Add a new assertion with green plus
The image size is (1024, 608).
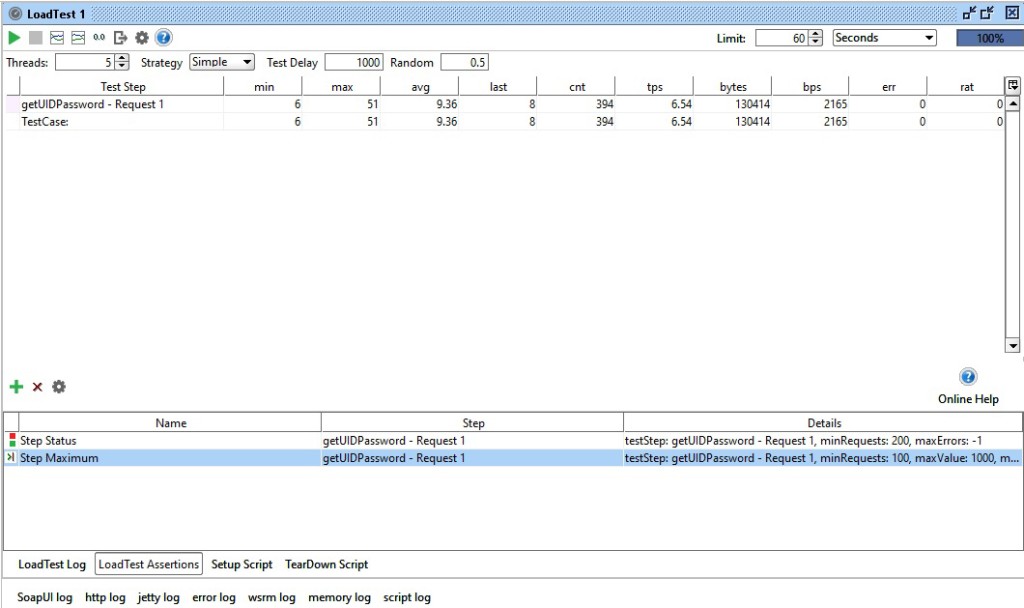16,387
